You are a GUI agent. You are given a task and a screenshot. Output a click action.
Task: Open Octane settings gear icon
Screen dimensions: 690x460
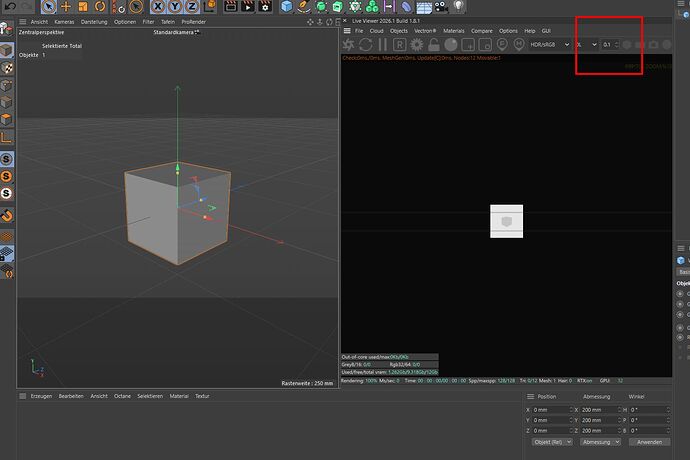[x=416, y=44]
